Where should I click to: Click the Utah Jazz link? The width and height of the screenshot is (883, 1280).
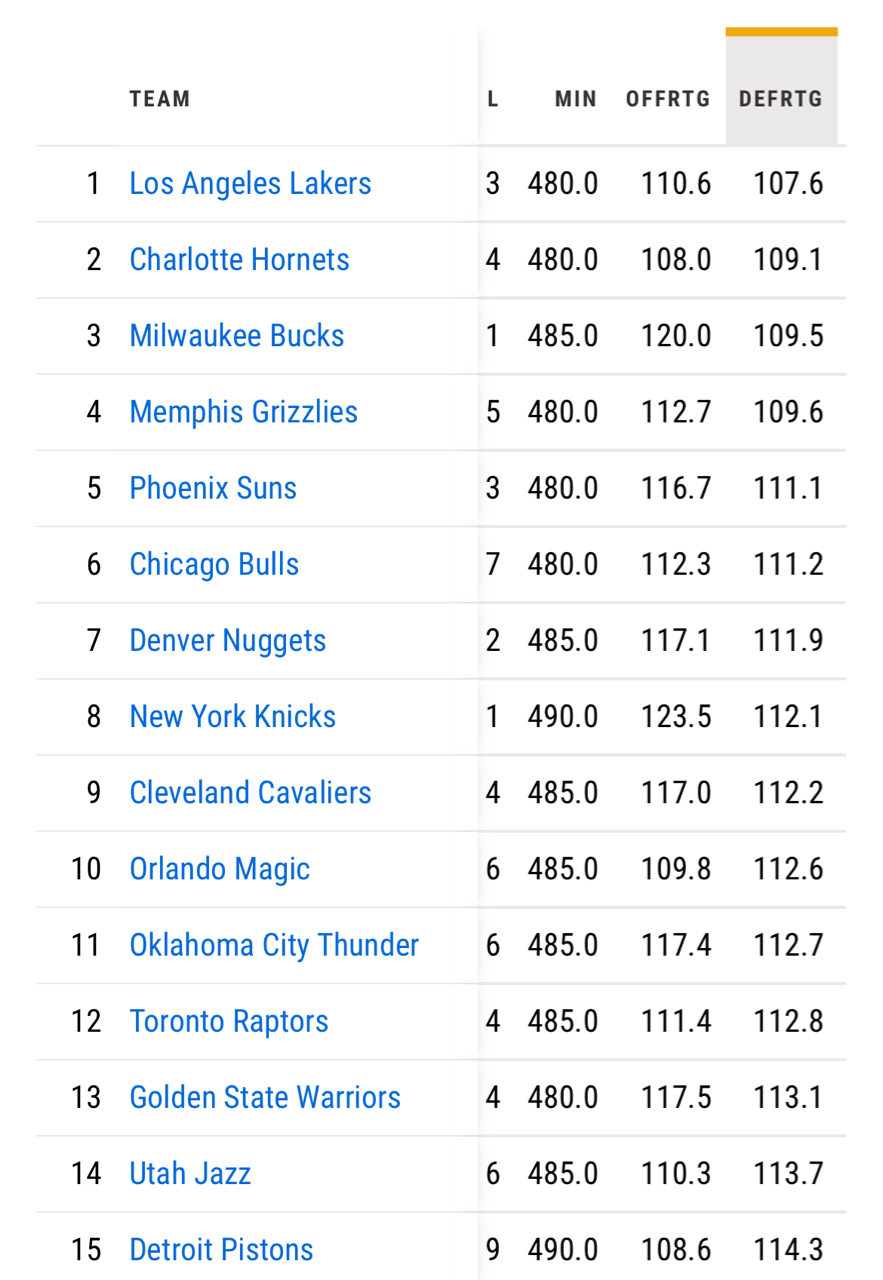pyautogui.click(x=190, y=1173)
